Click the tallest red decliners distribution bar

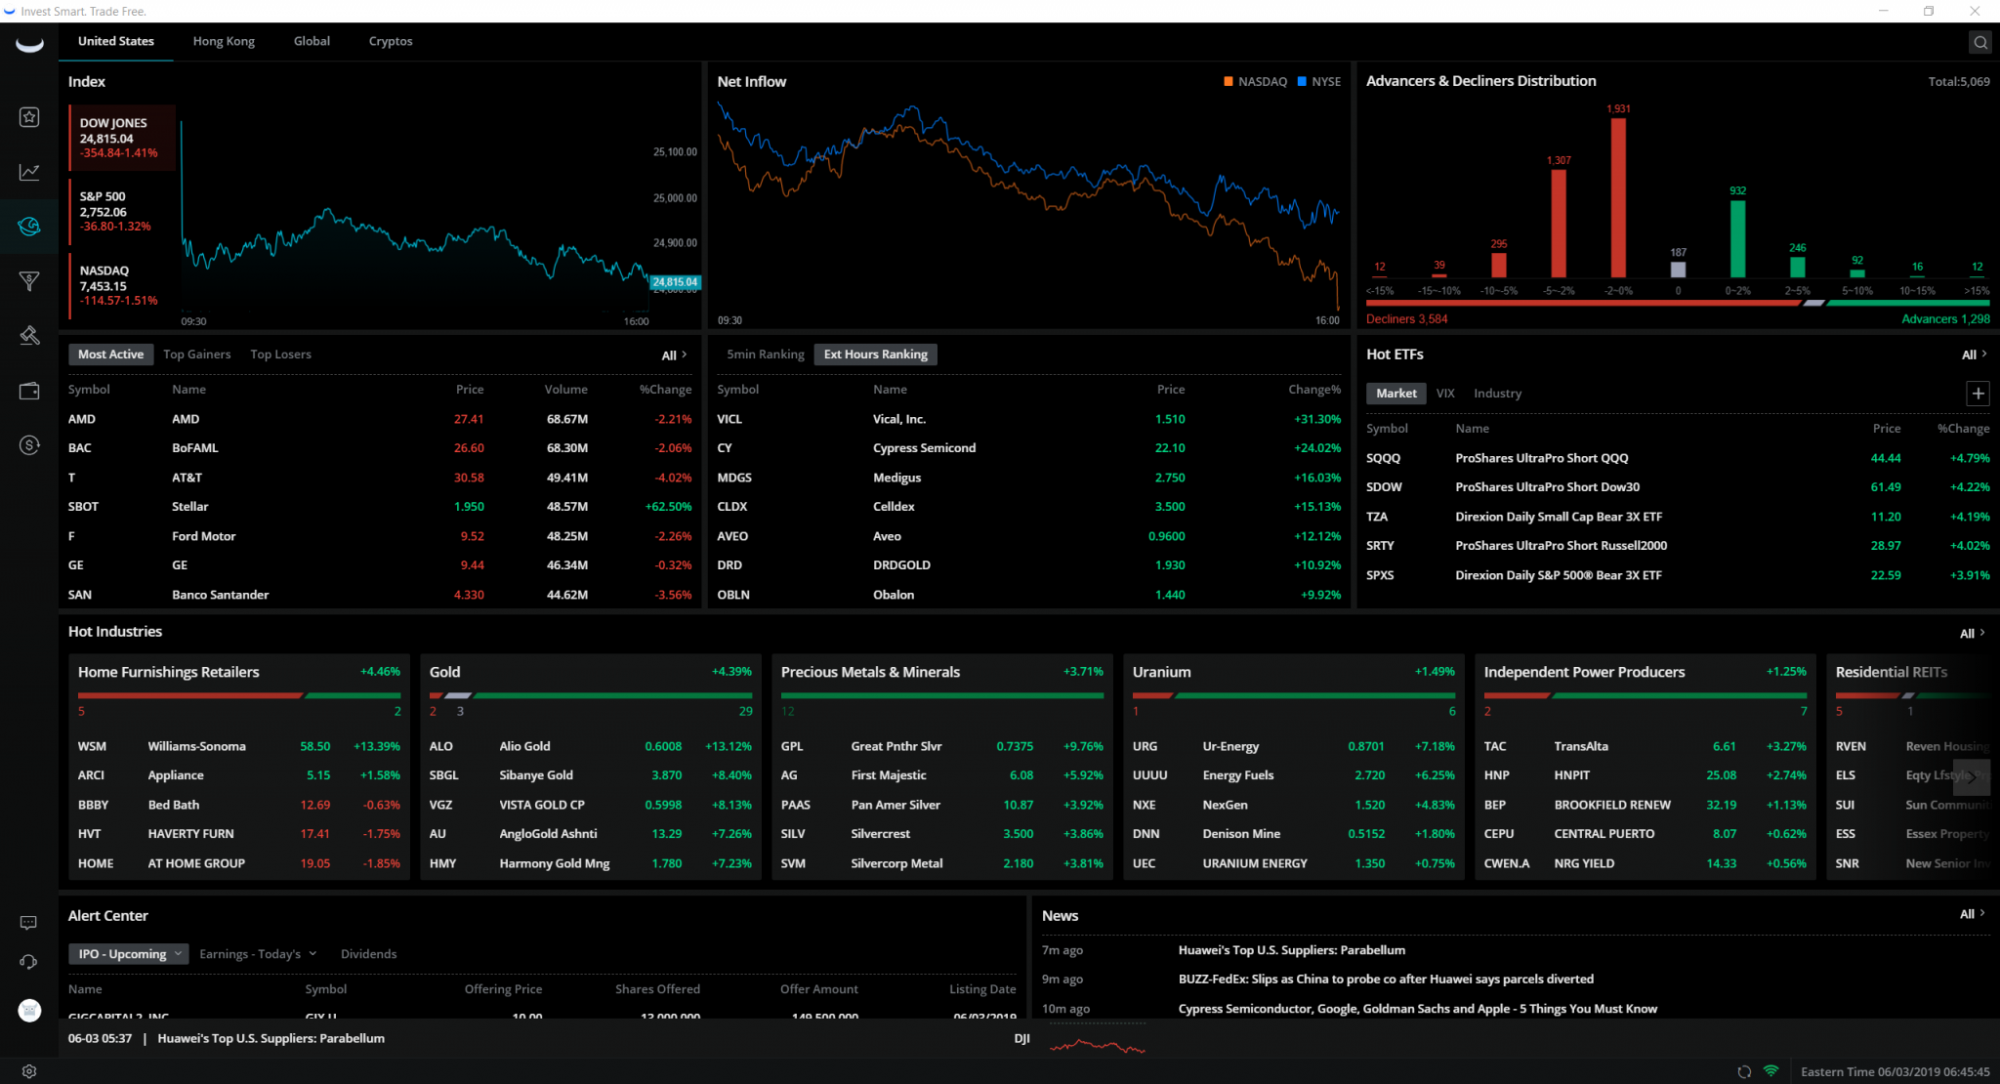tap(1618, 197)
